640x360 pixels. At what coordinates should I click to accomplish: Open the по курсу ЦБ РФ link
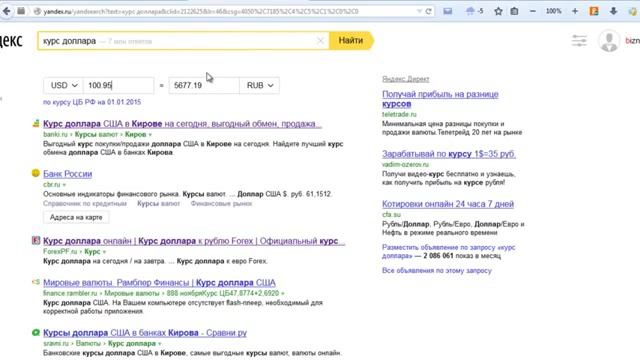[x=92, y=102]
